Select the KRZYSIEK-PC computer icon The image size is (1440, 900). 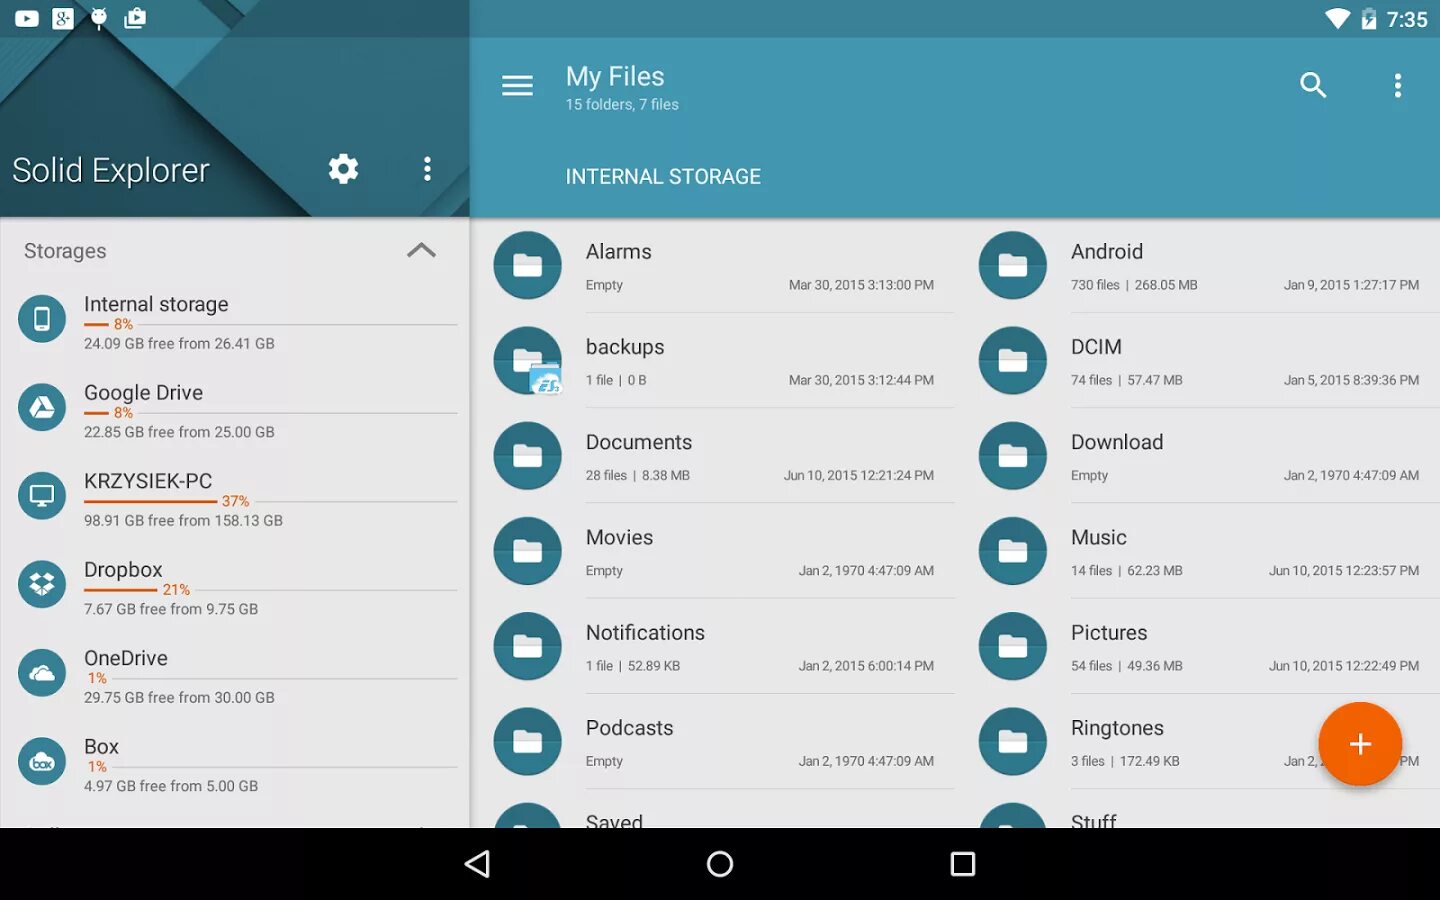(x=42, y=496)
